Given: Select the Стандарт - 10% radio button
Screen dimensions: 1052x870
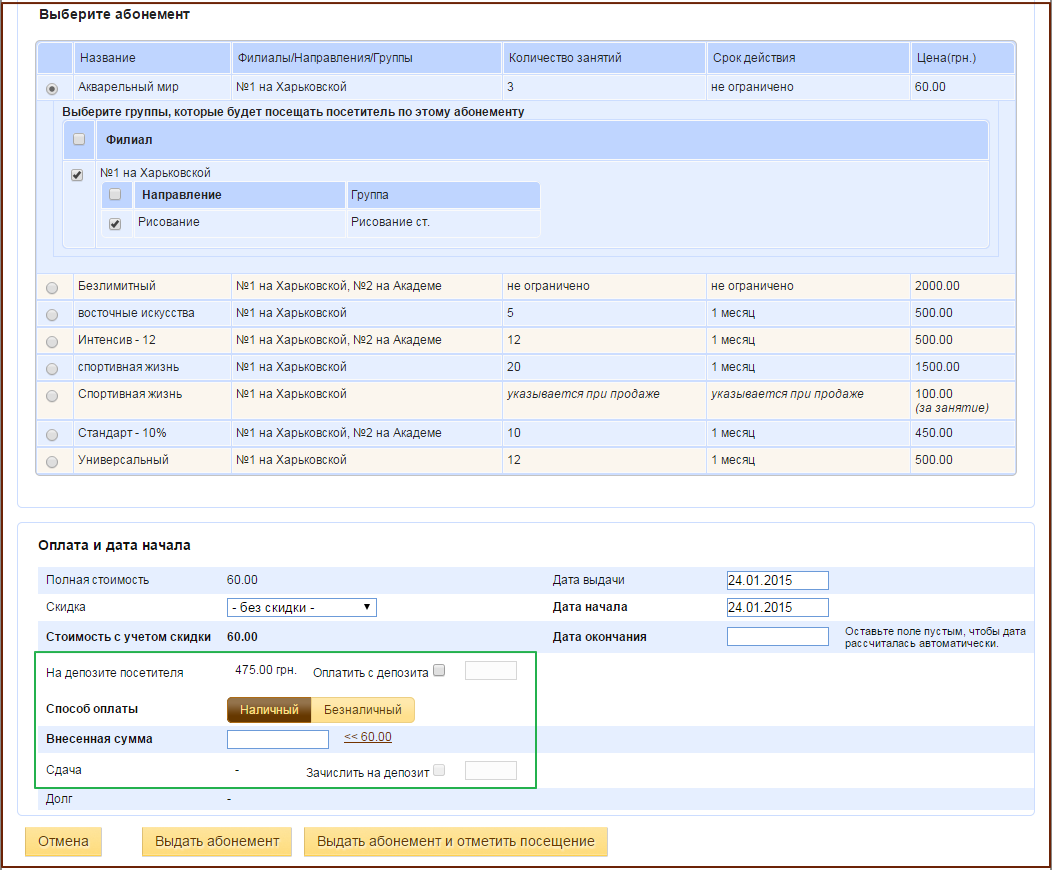Looking at the screenshot, I should click(x=52, y=435).
